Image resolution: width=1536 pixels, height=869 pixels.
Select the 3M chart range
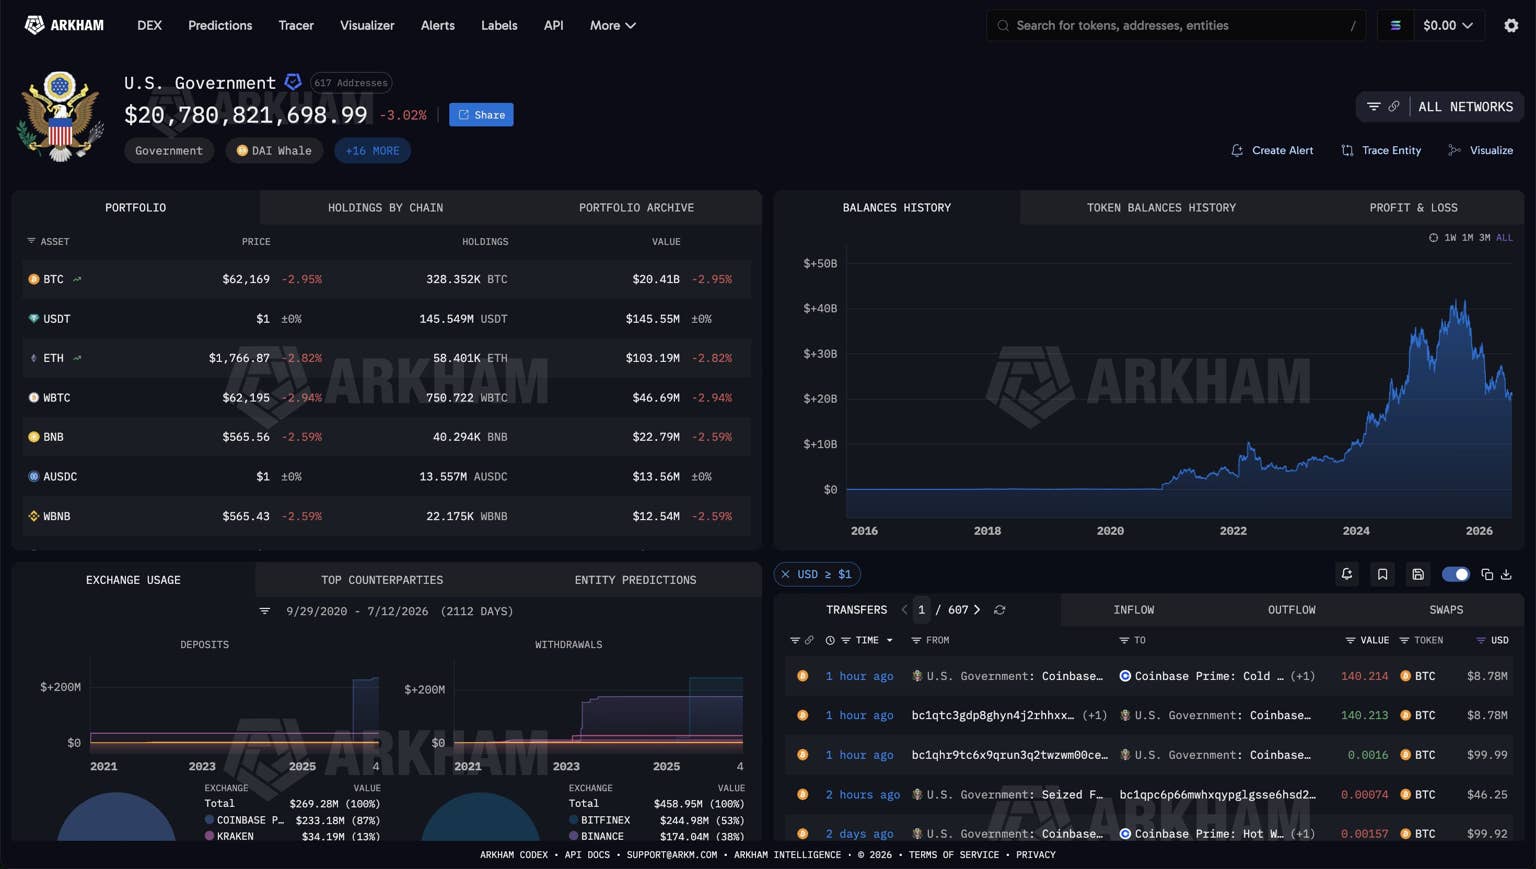(x=1484, y=238)
